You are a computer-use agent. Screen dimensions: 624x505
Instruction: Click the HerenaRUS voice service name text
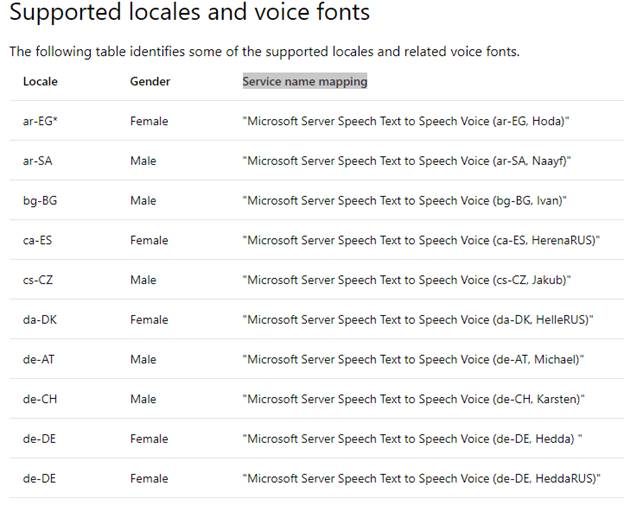pos(420,240)
